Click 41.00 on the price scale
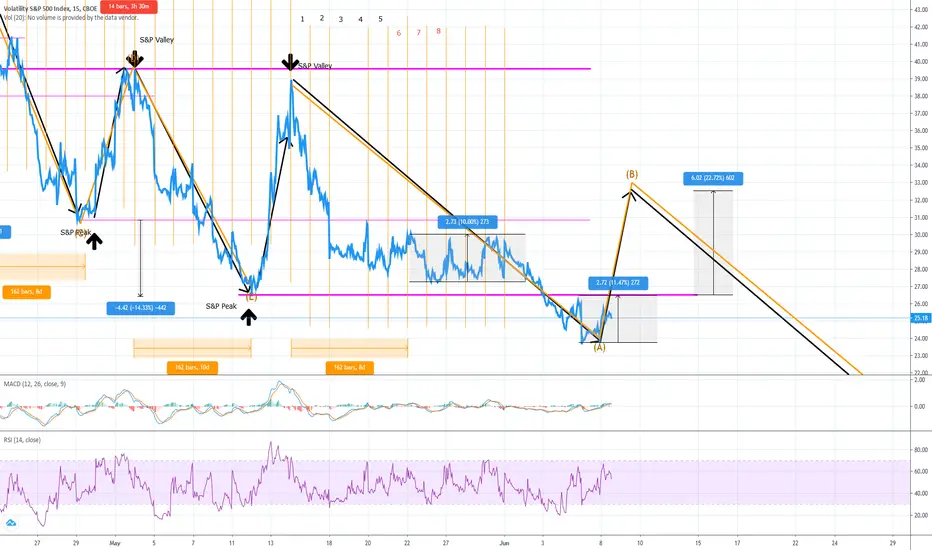 pyautogui.click(x=921, y=44)
